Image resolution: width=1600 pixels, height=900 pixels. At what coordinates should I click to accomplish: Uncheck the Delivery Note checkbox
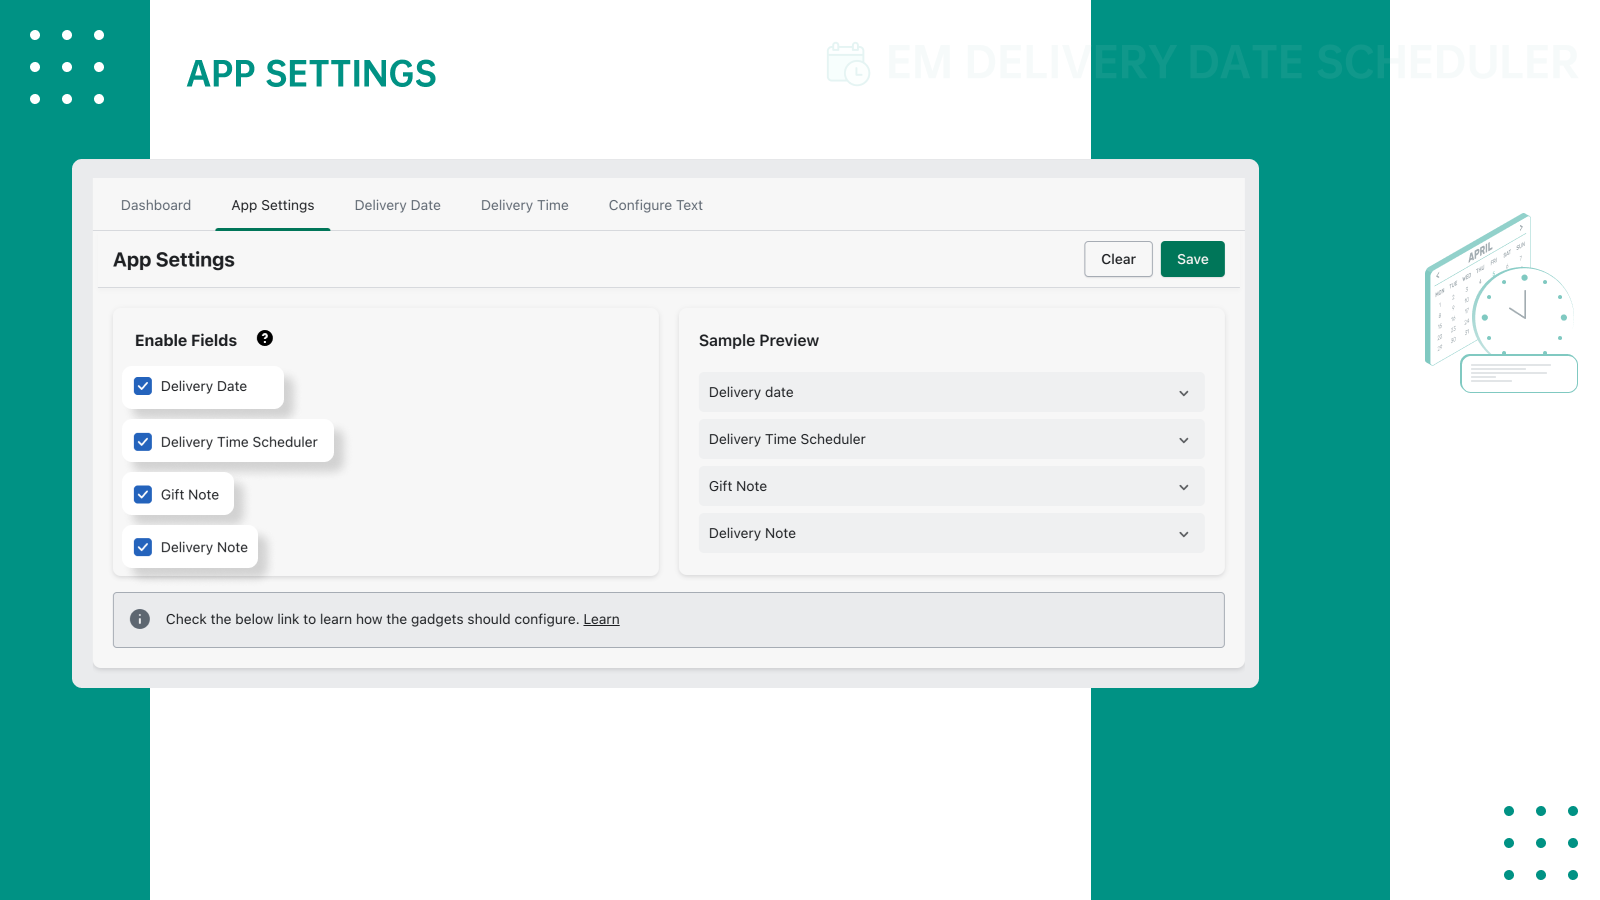pos(143,547)
